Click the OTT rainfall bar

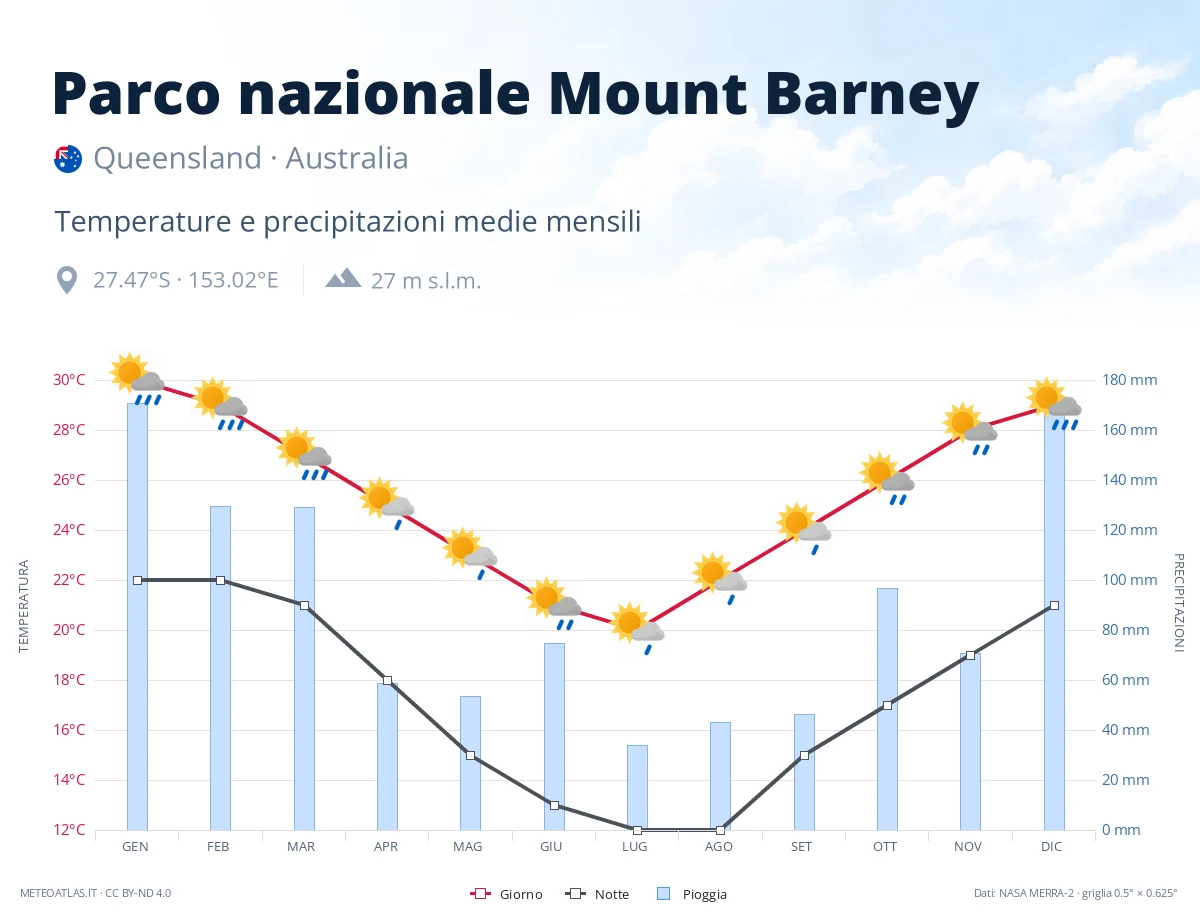(x=887, y=709)
